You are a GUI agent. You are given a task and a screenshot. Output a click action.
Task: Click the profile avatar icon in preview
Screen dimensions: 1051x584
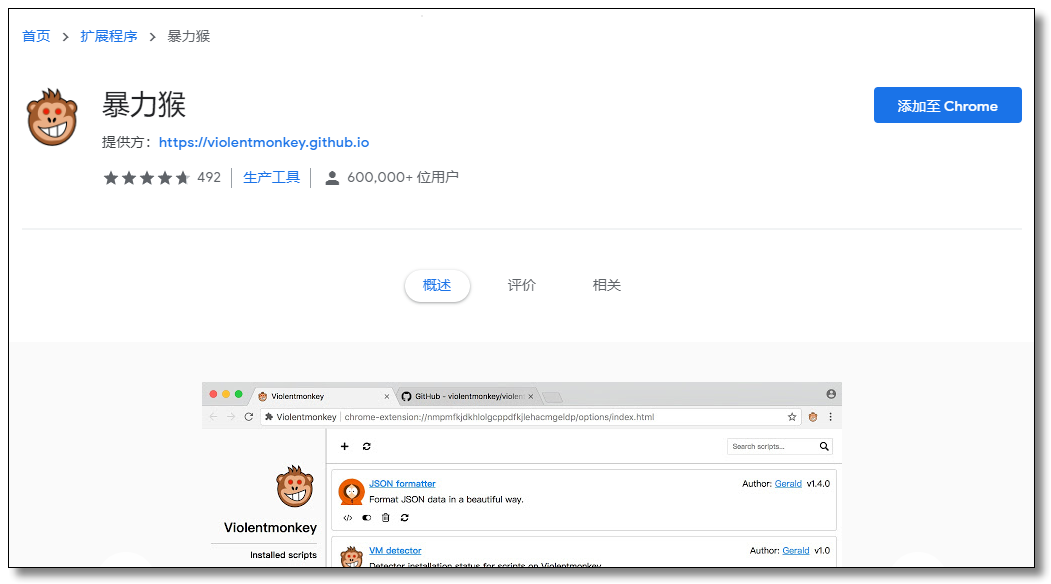click(x=831, y=394)
